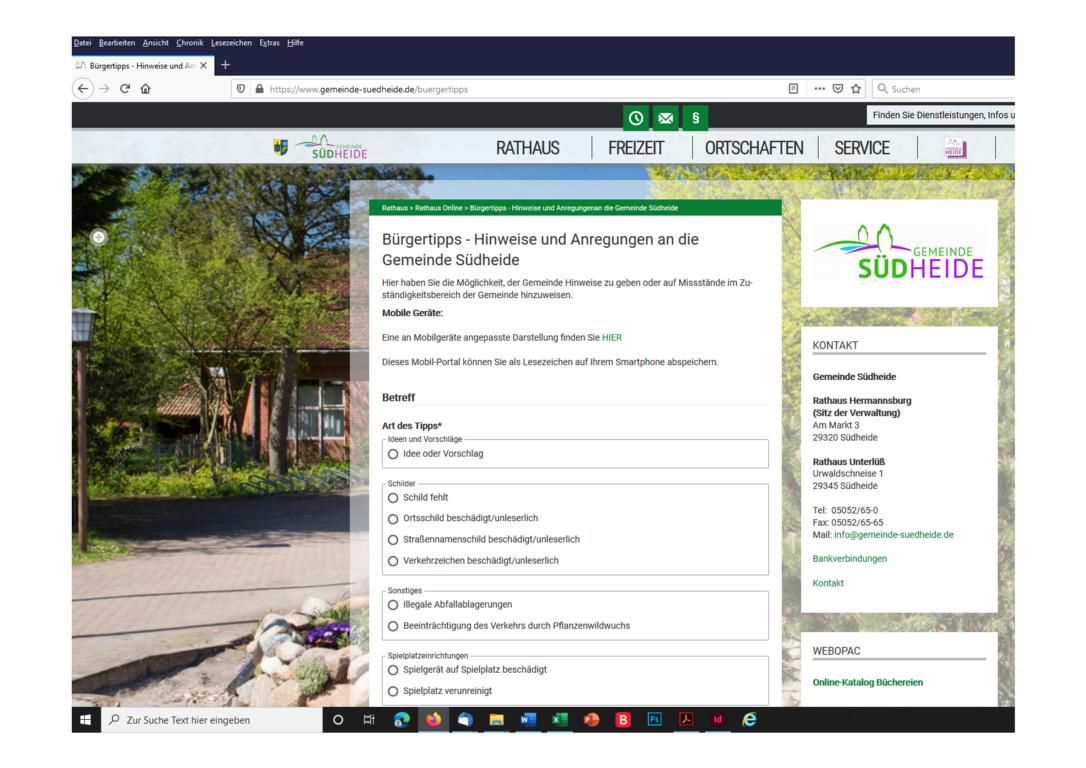The width and height of the screenshot is (1086, 768).
Task: Open PowerPoint from the taskbar
Action: tap(591, 720)
